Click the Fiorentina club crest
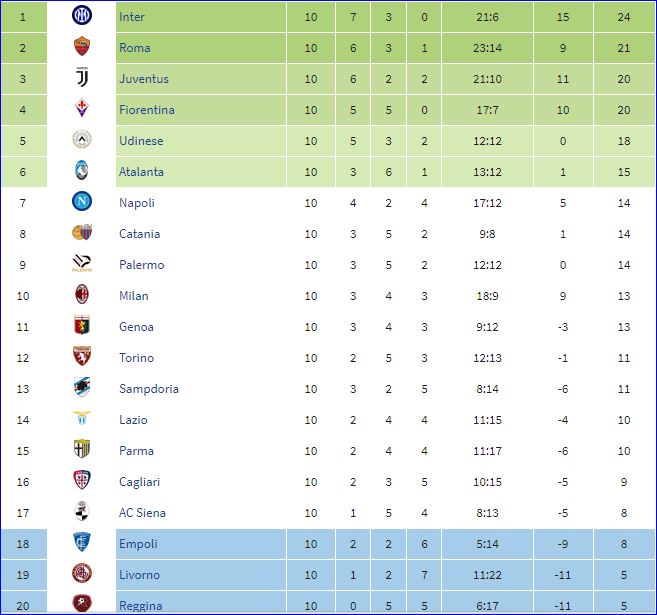Image resolution: width=657 pixels, height=615 pixels. click(x=82, y=109)
